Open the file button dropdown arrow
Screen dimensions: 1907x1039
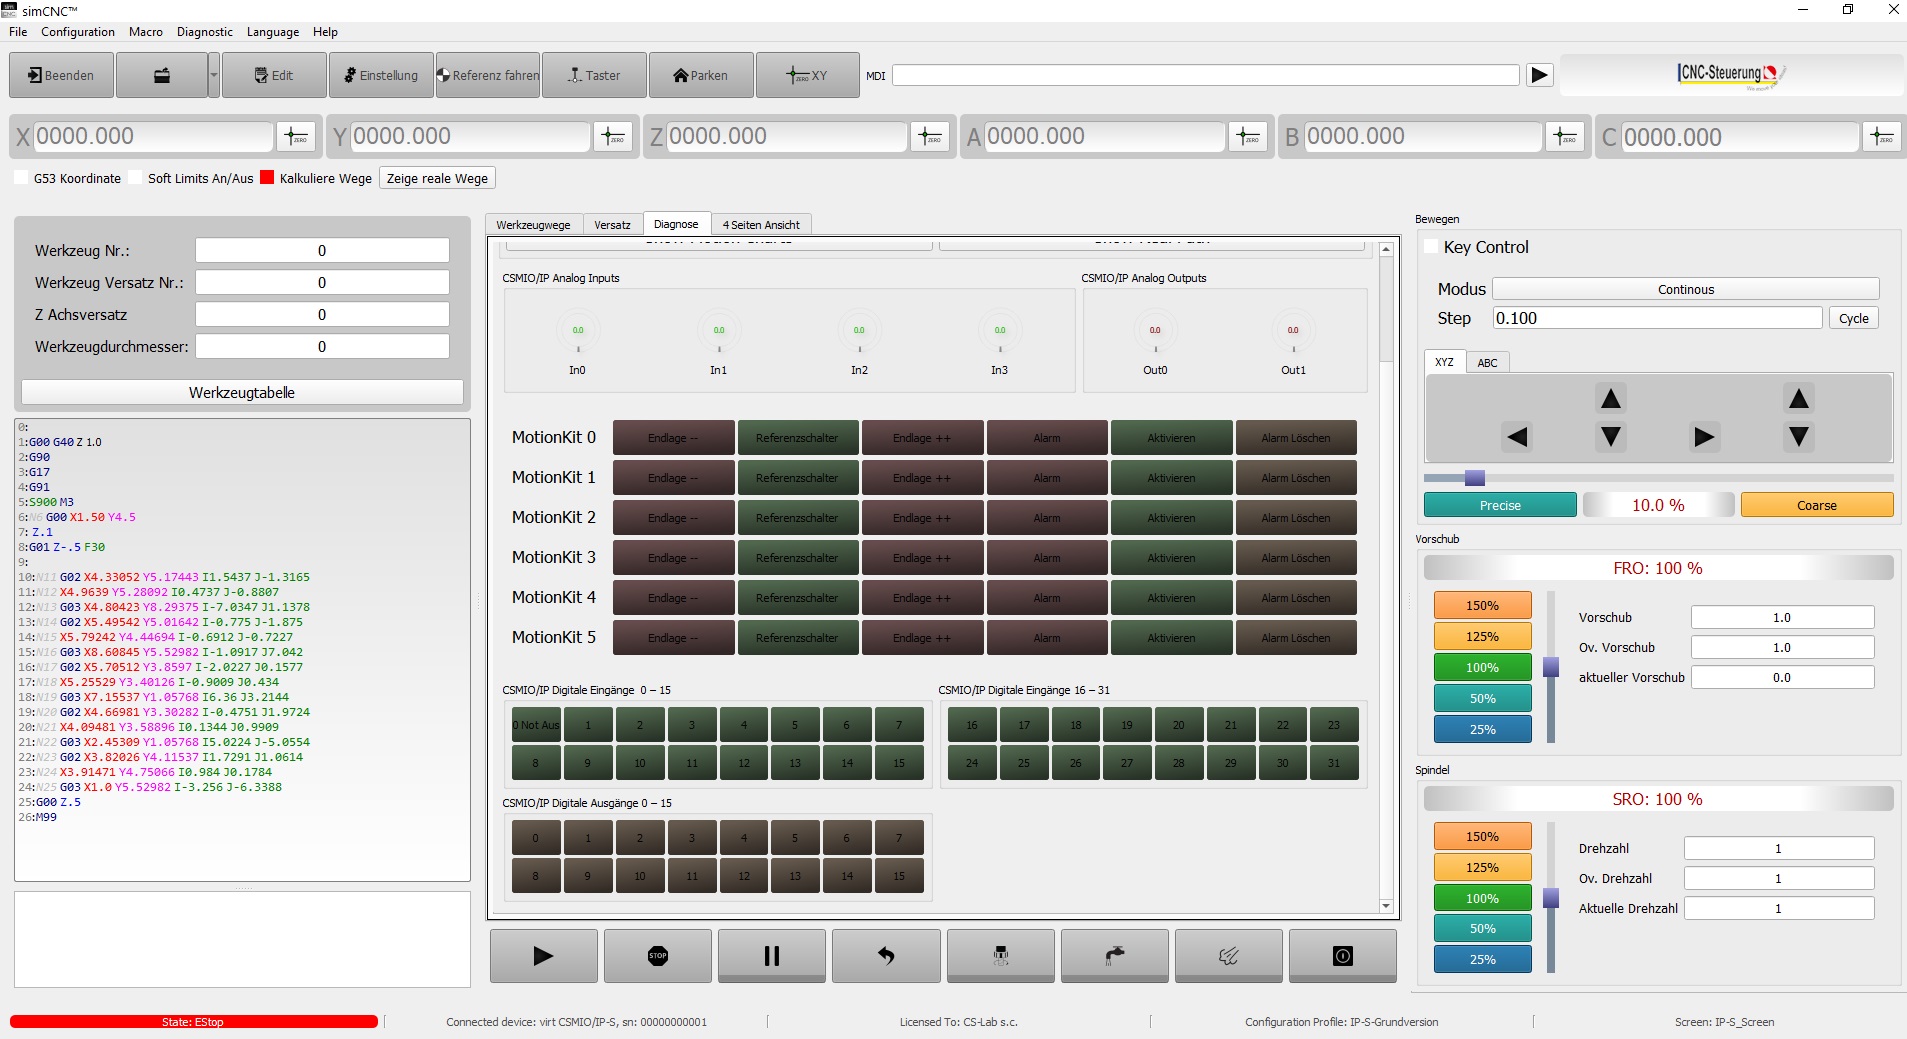pyautogui.click(x=213, y=76)
